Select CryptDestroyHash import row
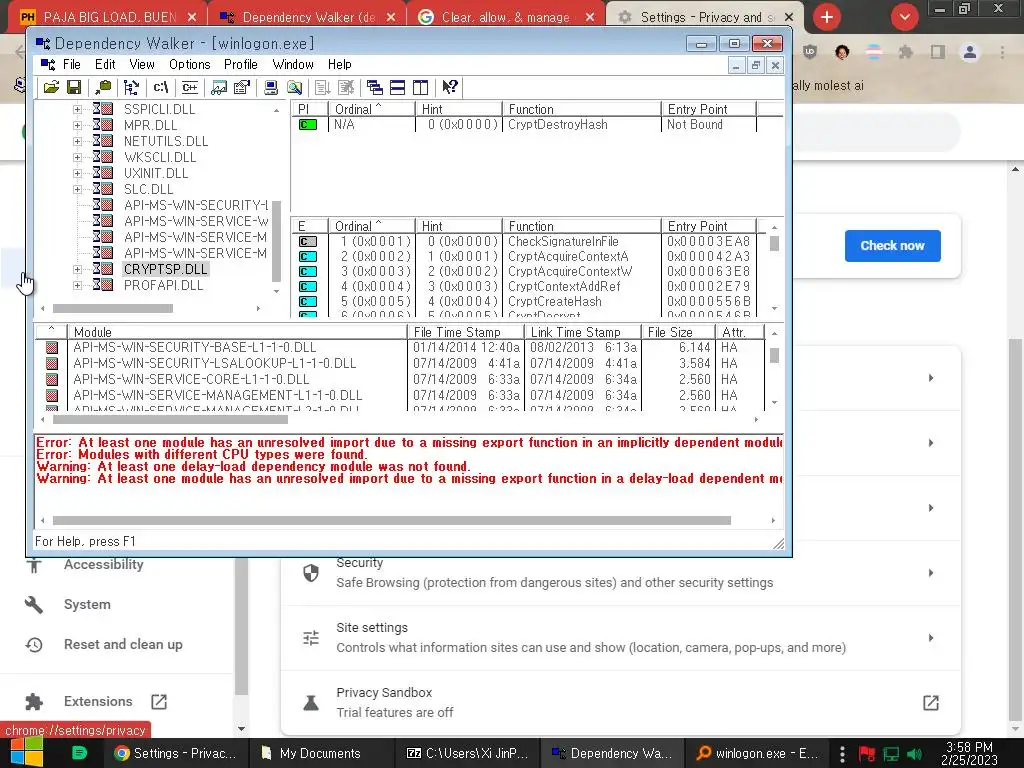Screen dimensions: 1024x768 tap(524, 125)
